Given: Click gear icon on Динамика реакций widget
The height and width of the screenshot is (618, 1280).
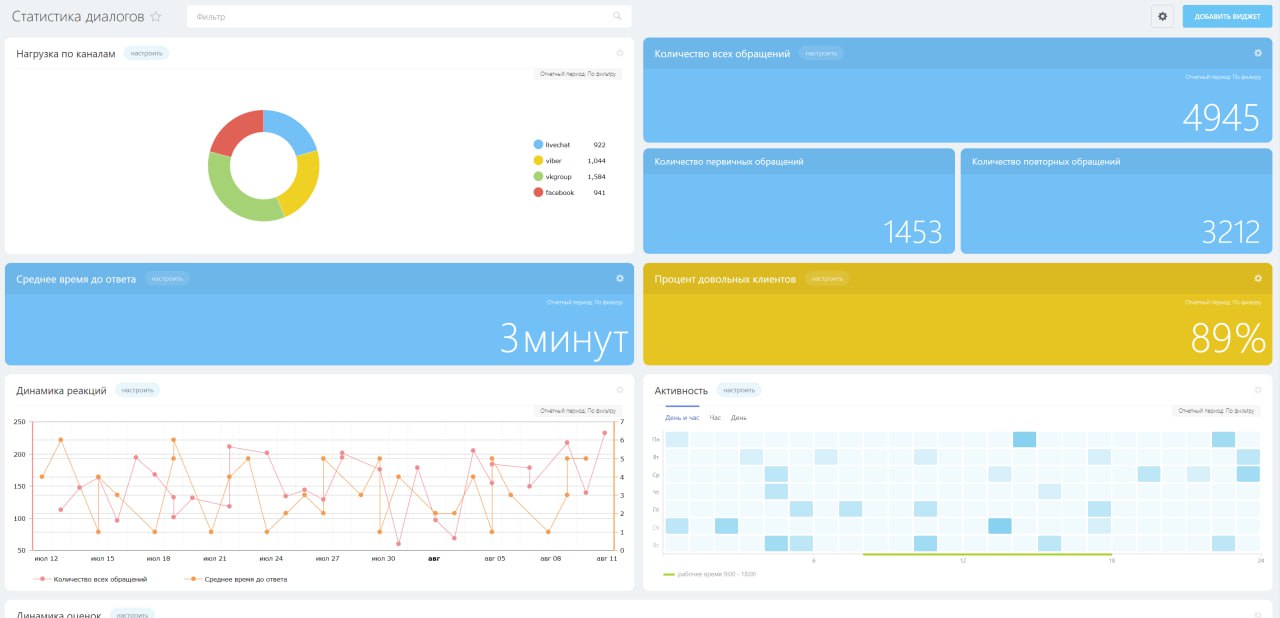Looking at the screenshot, I should tap(619, 390).
